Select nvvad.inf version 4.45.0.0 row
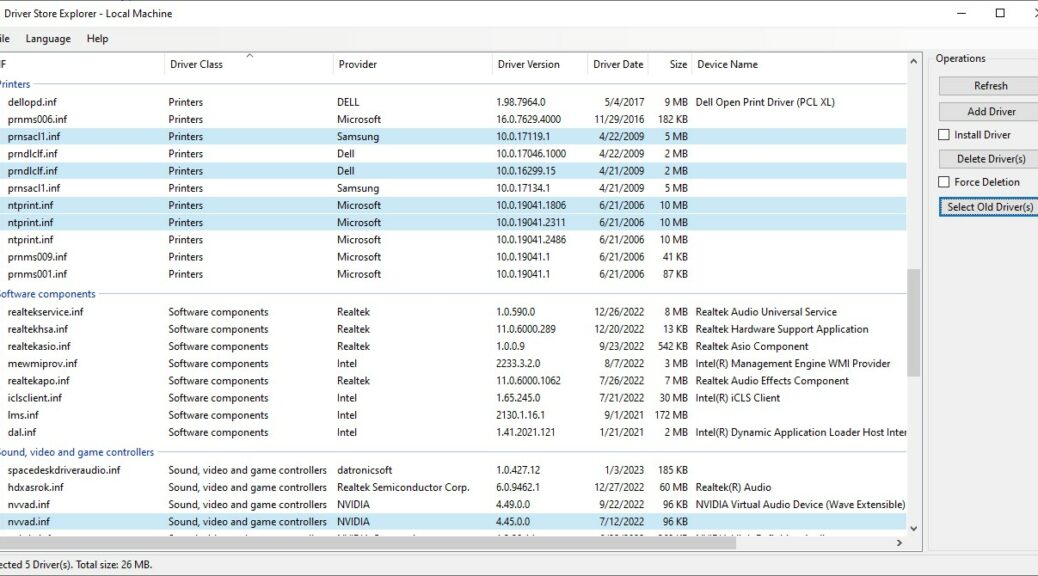Image resolution: width=1038 pixels, height=576 pixels. (x=453, y=522)
